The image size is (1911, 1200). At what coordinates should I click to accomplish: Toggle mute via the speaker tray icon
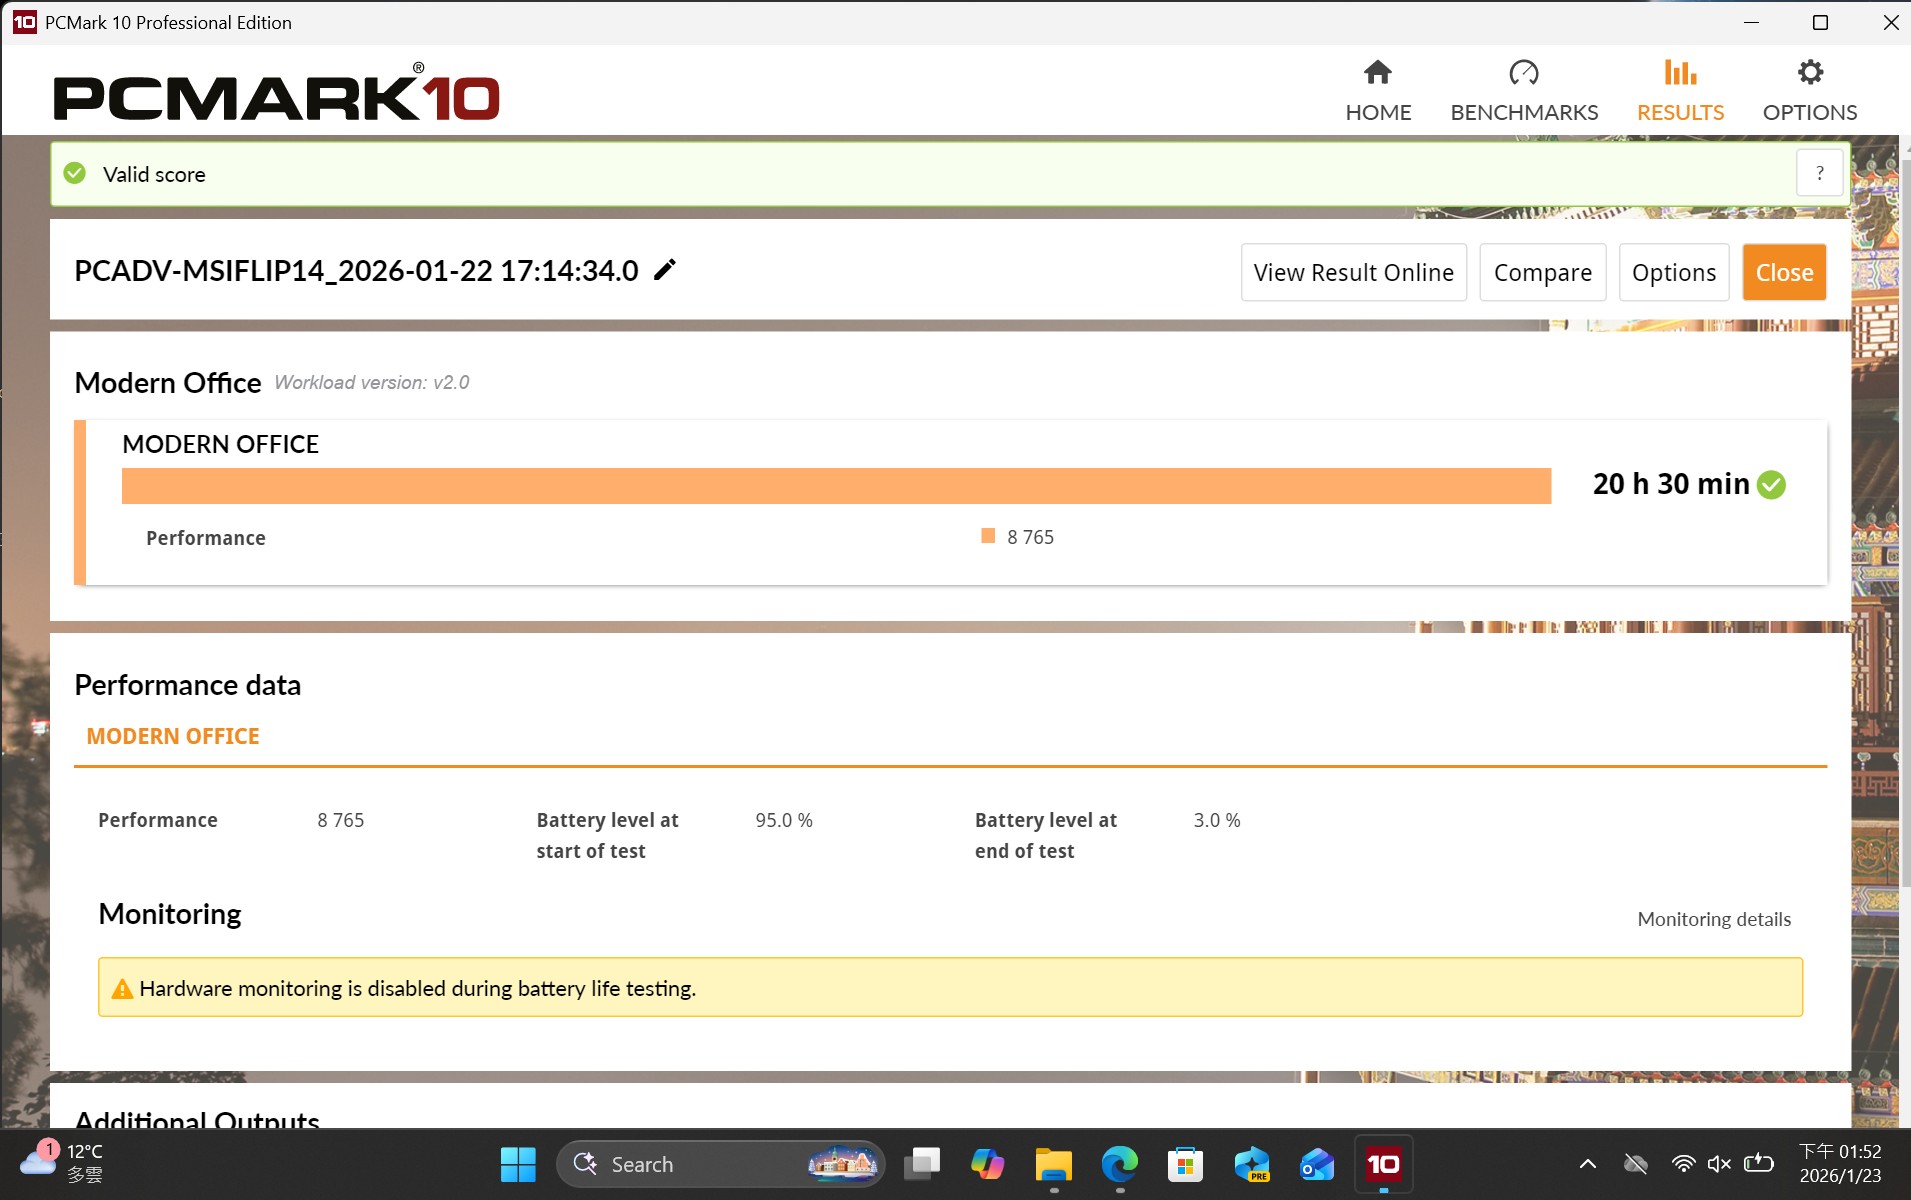pos(1720,1162)
